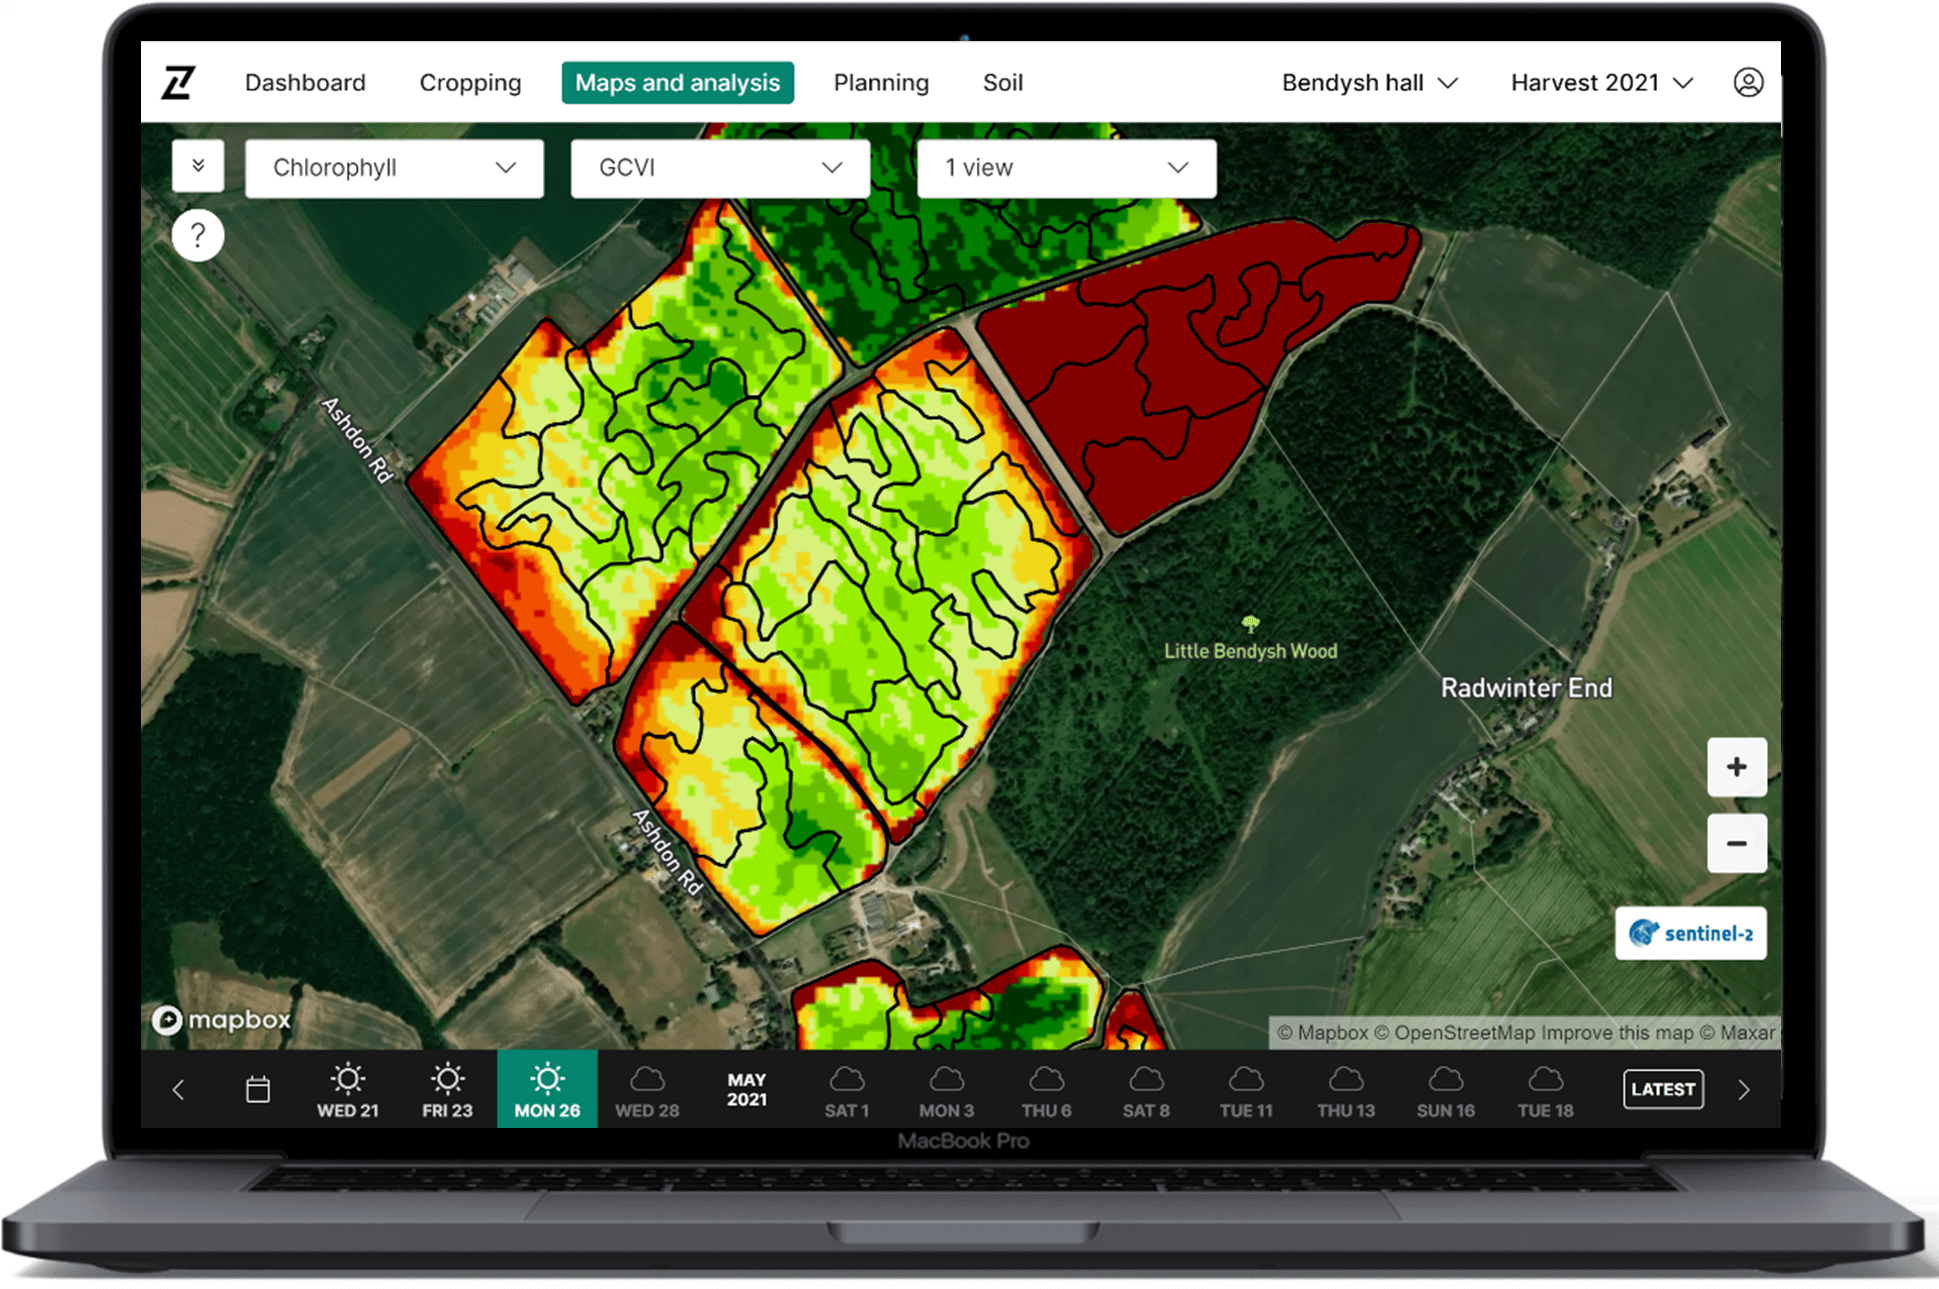Go to the Cropping tab
This screenshot has height=1289, width=1939.
point(470,83)
